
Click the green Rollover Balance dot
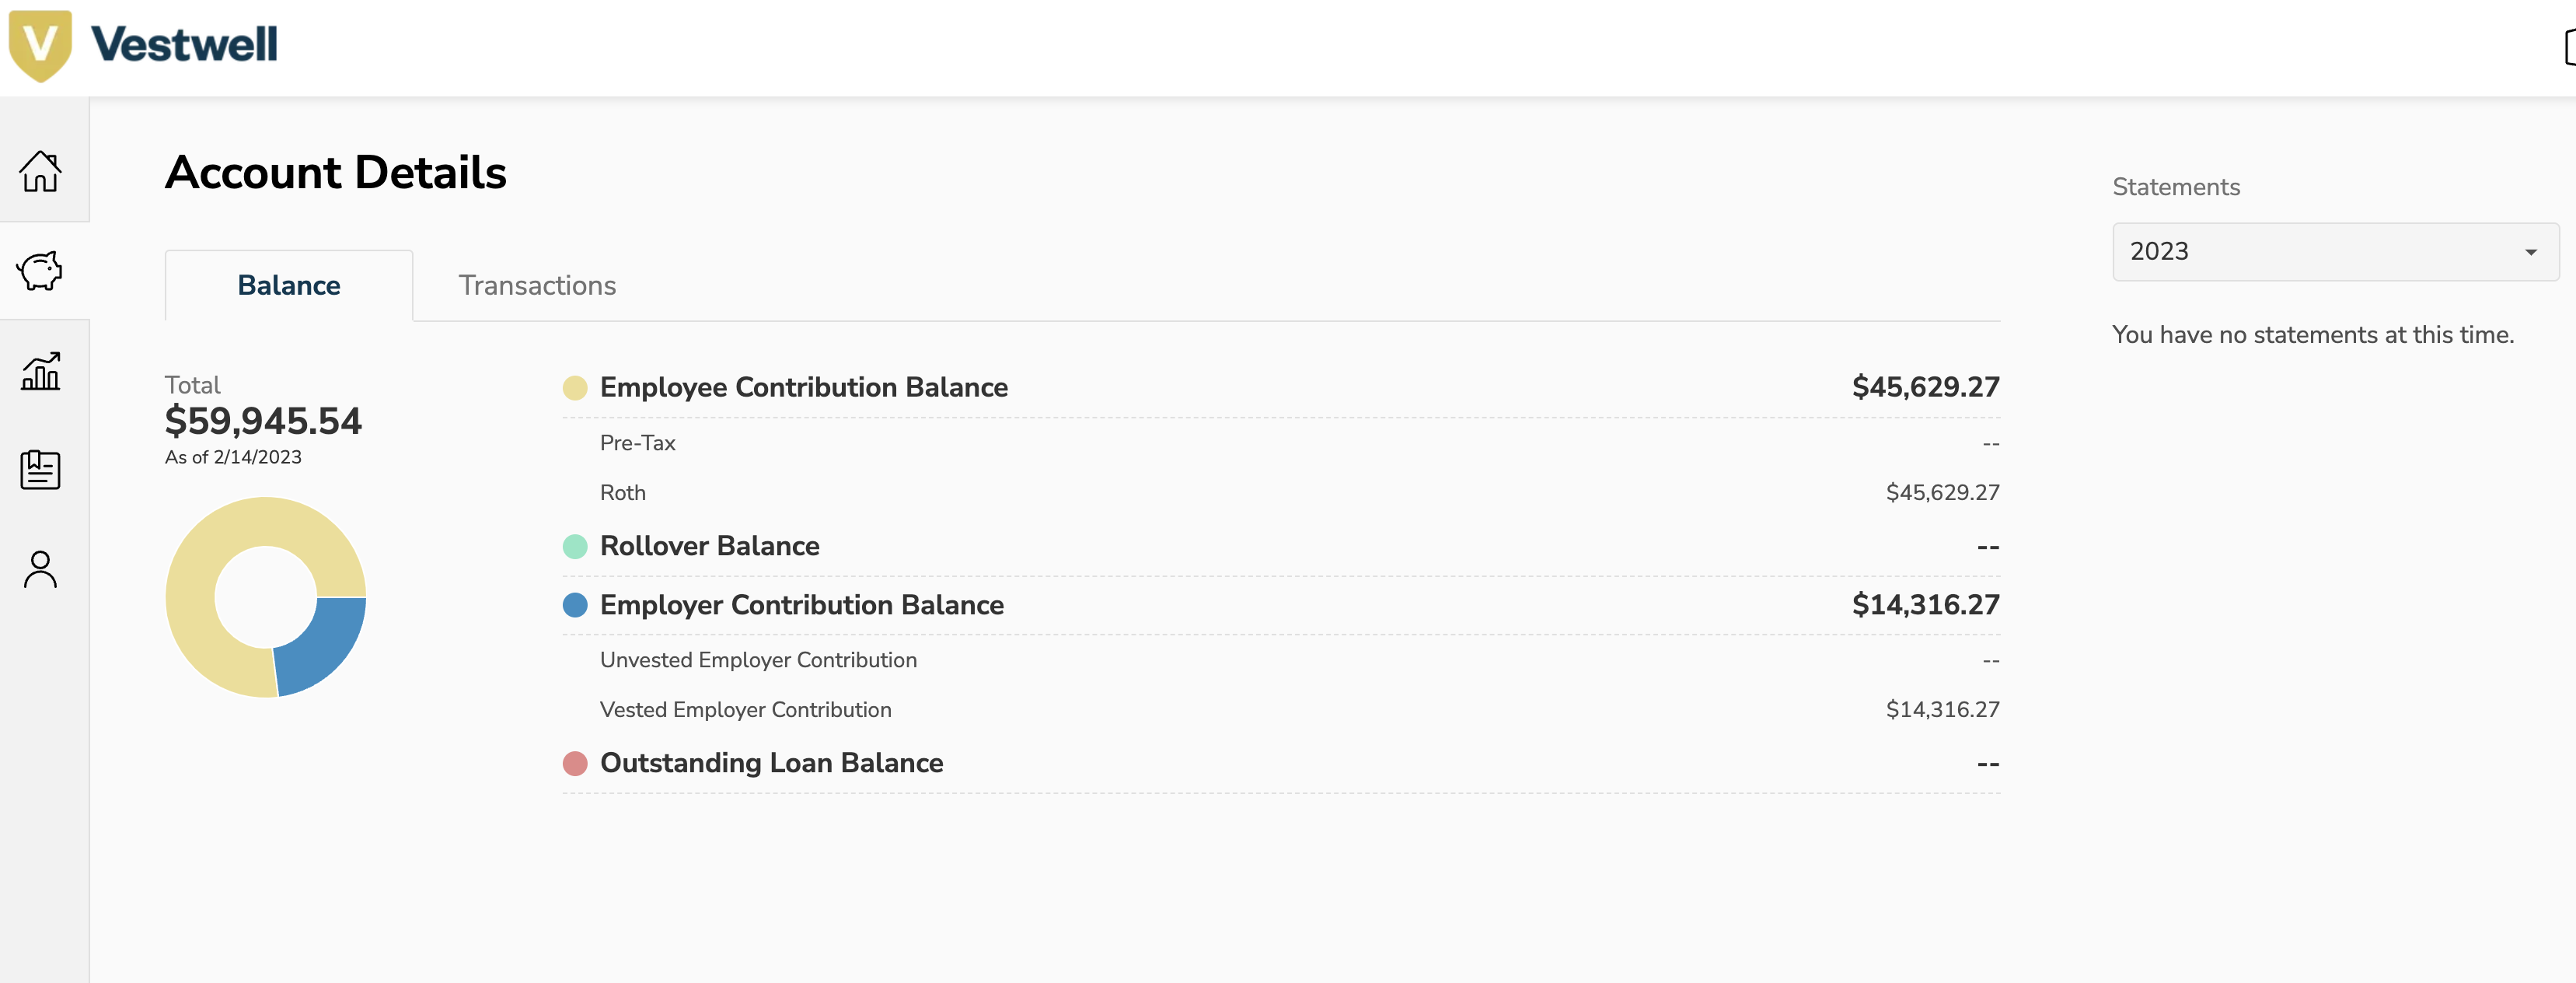click(576, 547)
